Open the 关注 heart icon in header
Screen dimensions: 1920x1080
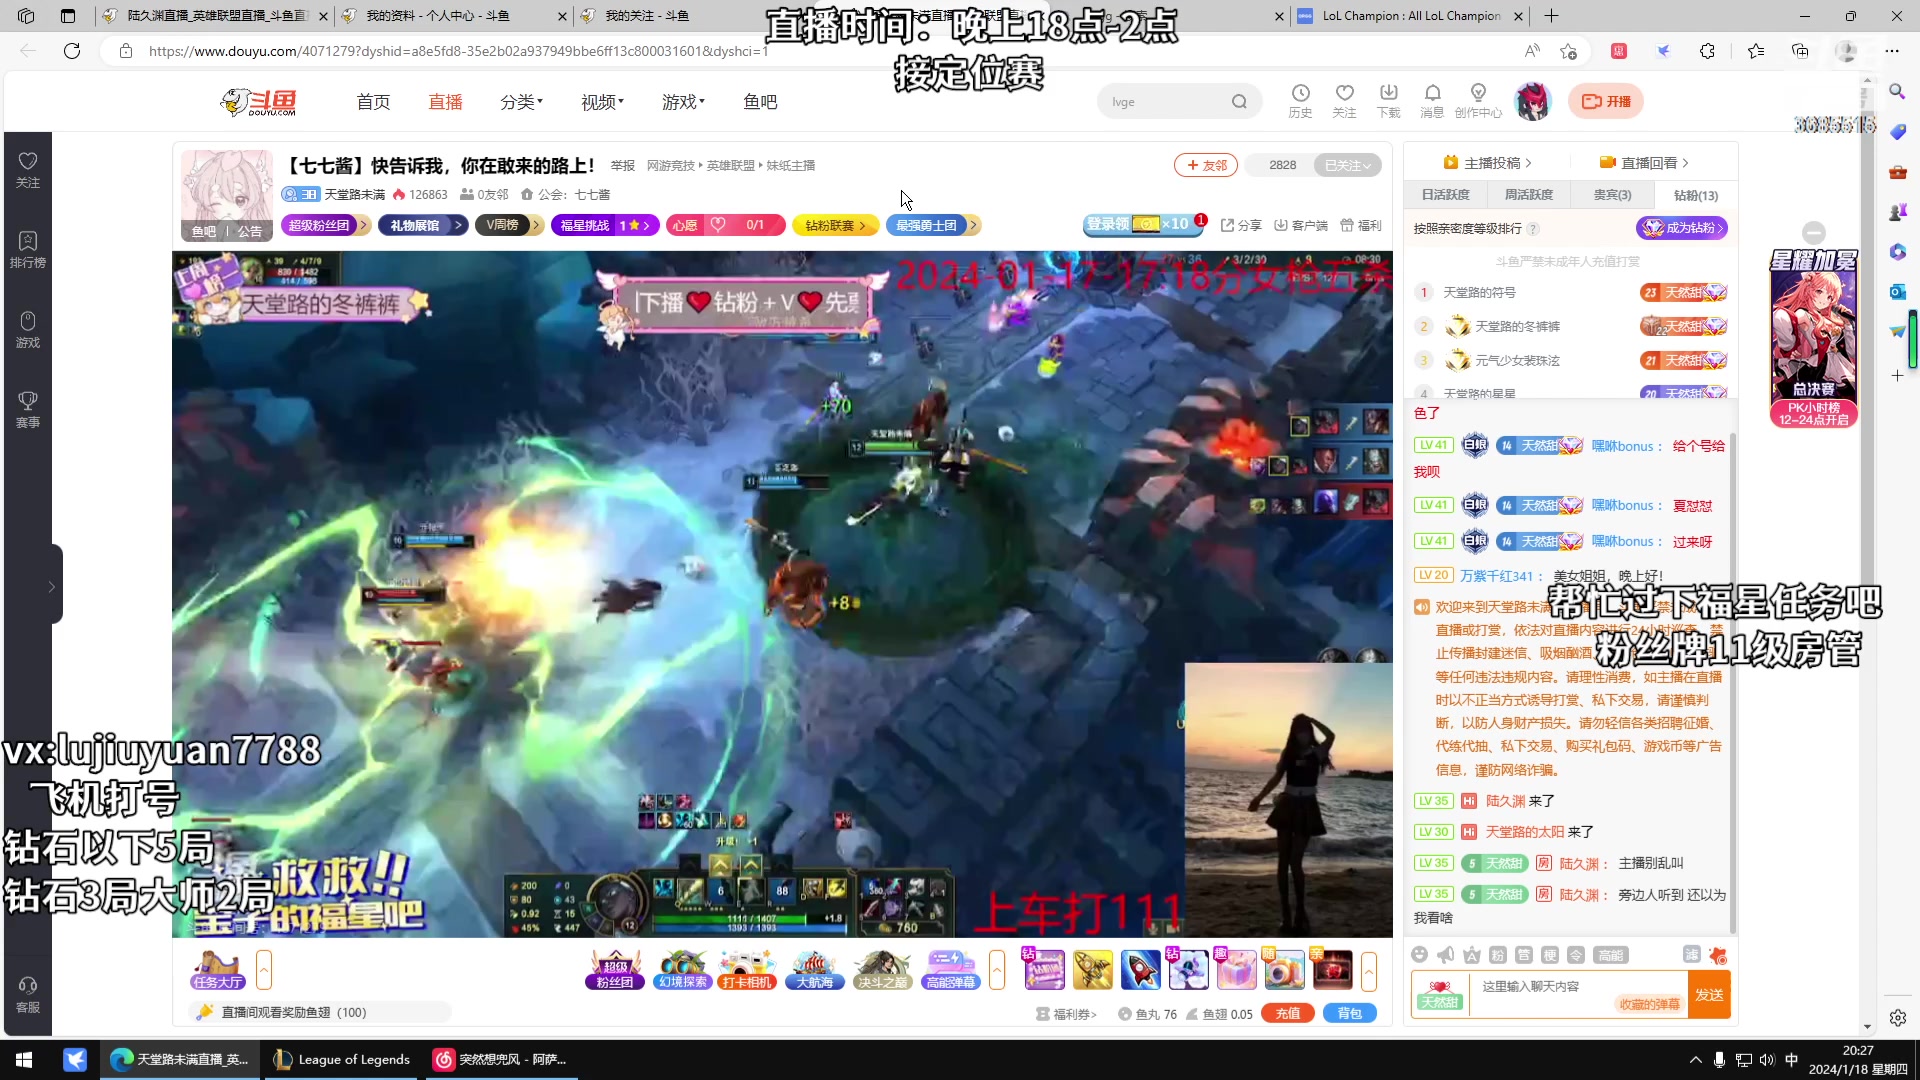[x=1344, y=101]
